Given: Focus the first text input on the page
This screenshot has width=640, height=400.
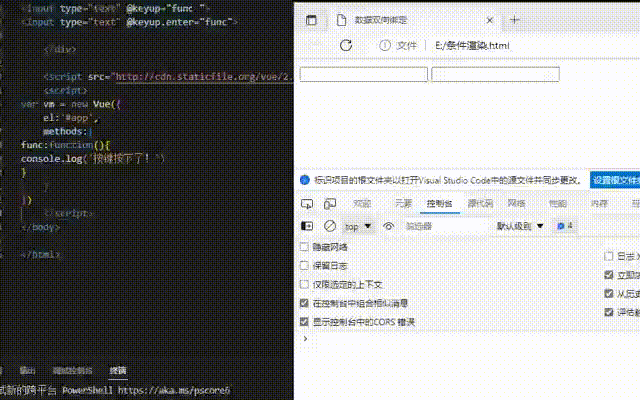Looking at the screenshot, I should pos(363,74).
